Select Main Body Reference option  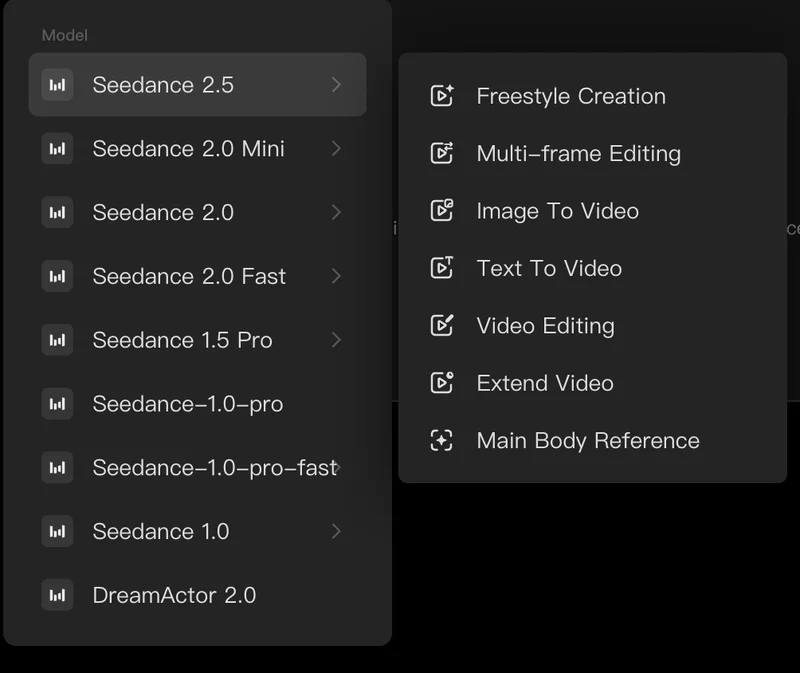click(x=592, y=440)
